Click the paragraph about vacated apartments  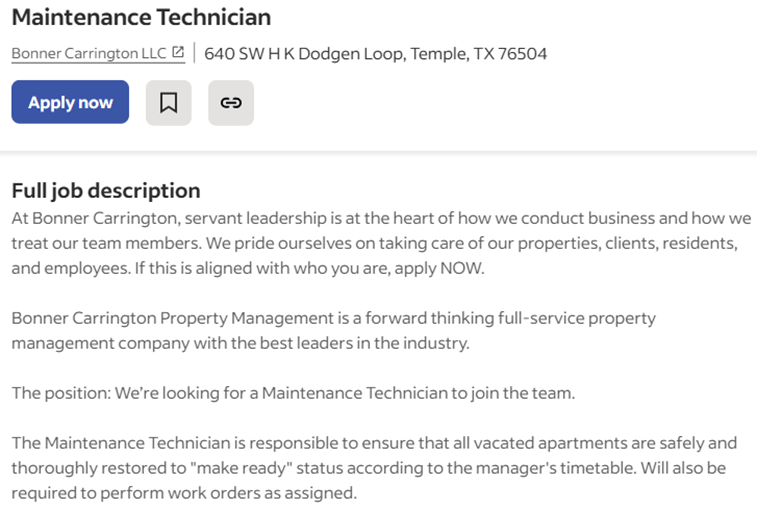[x=374, y=468]
